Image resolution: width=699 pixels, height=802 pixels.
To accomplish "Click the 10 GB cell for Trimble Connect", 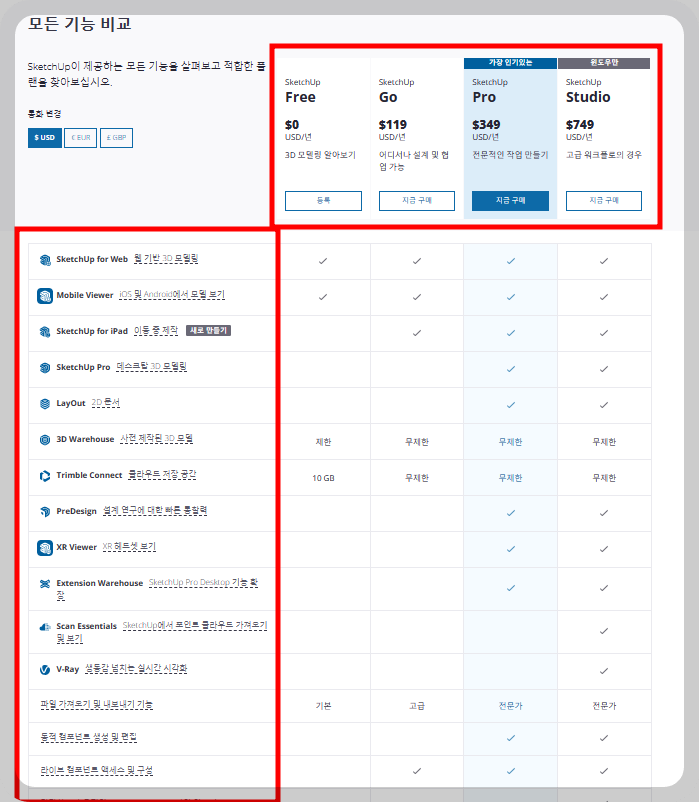I will 323,478.
